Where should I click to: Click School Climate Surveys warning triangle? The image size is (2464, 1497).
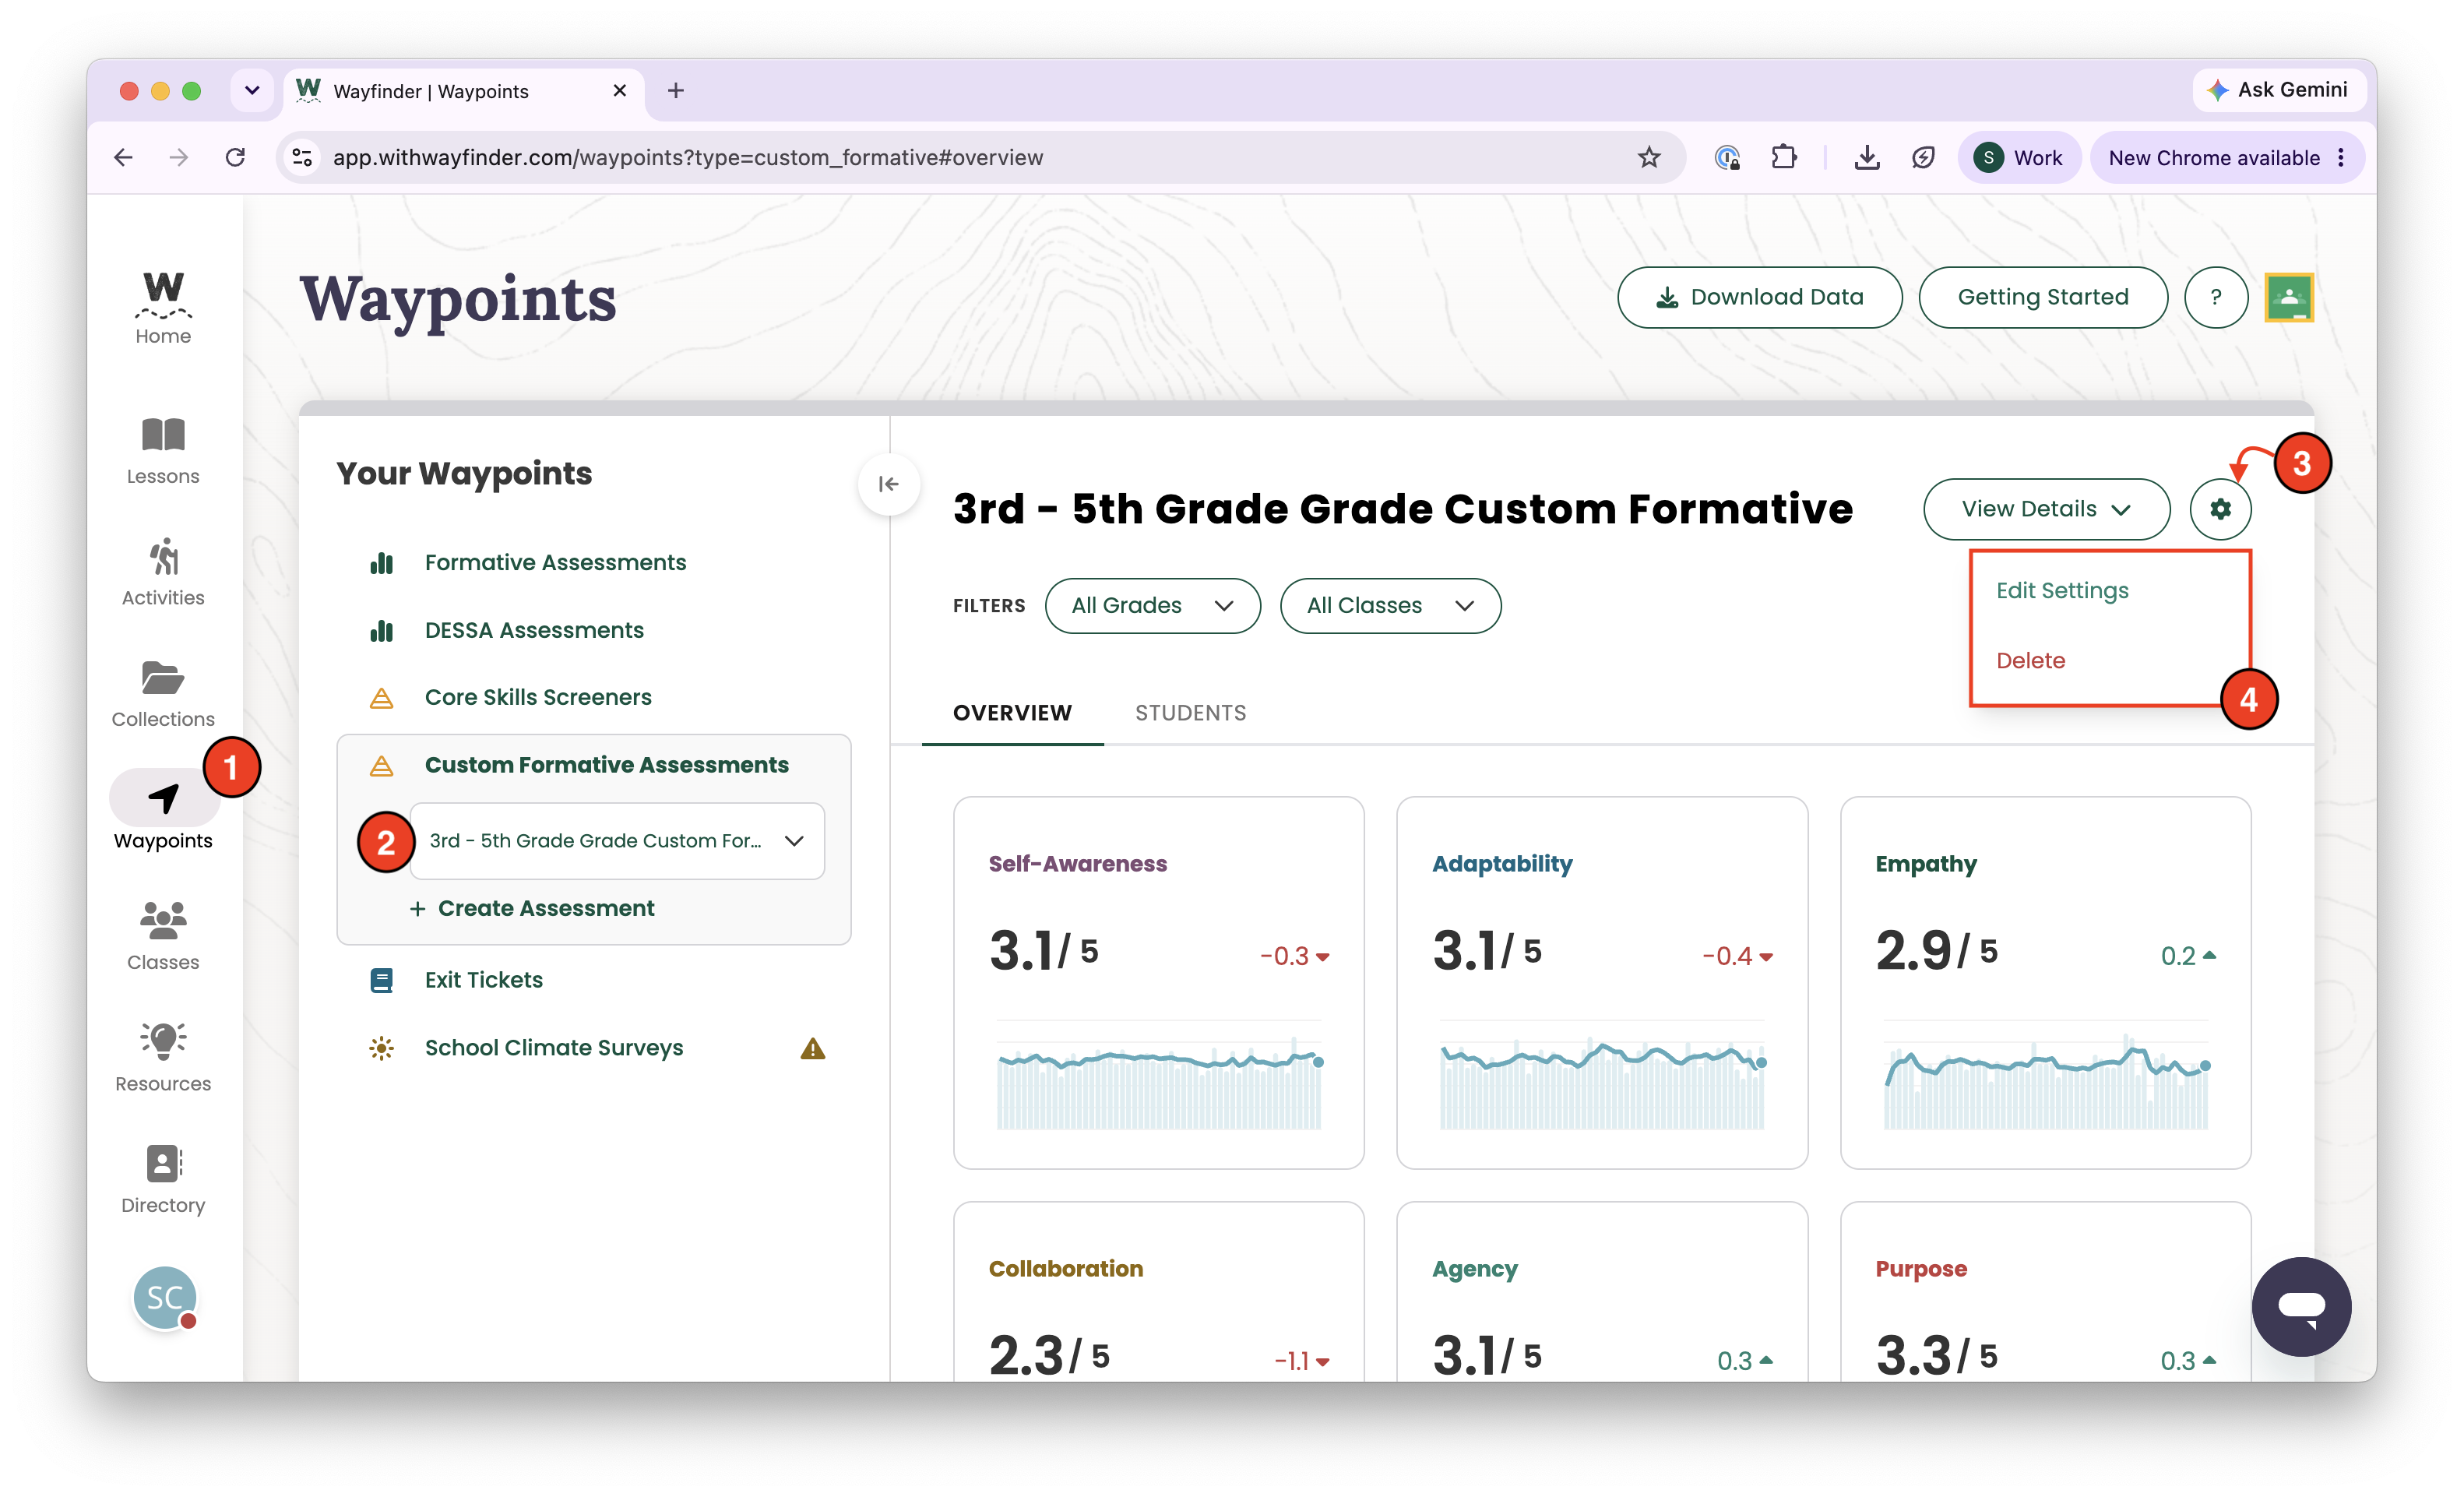point(812,1048)
